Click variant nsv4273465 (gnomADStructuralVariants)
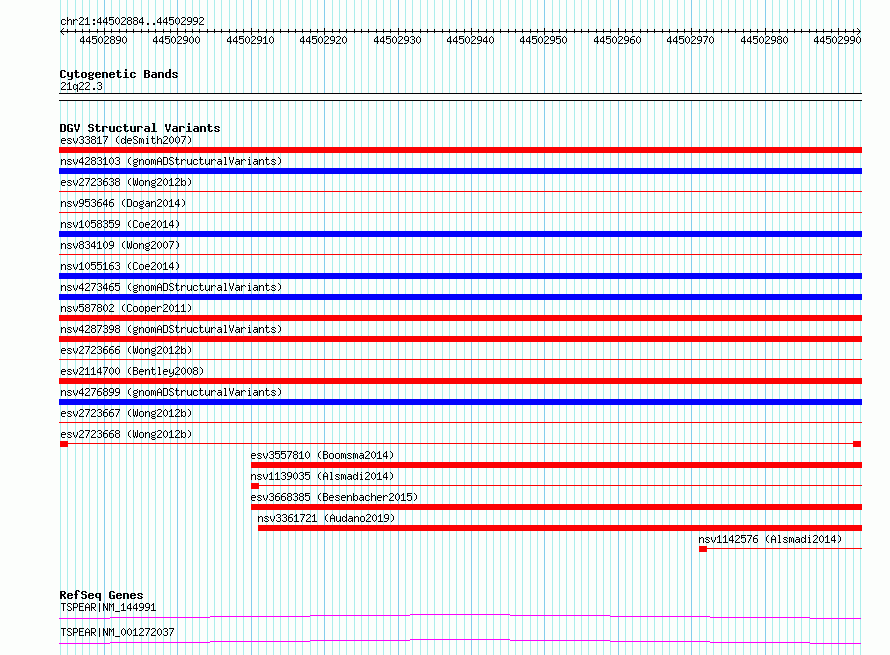Image resolution: width=890 pixels, height=655 pixels. point(171,287)
